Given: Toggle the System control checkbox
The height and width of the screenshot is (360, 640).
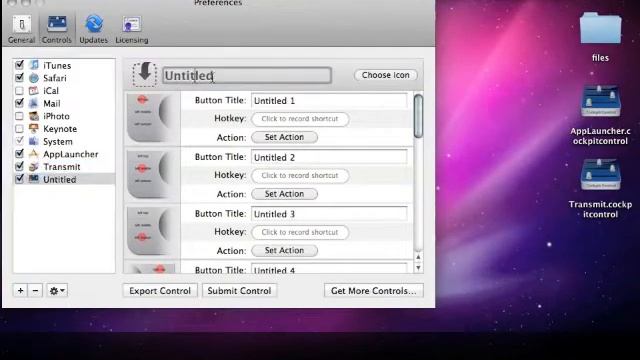Looking at the screenshot, I should point(19,141).
